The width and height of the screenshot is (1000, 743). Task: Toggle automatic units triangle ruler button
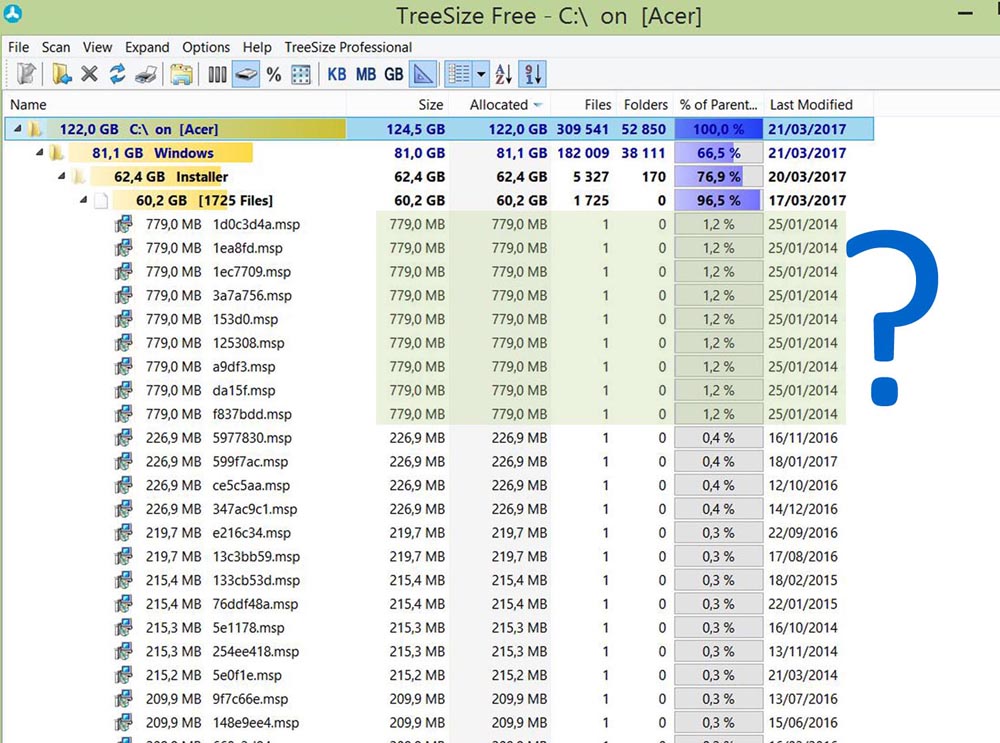click(x=423, y=74)
